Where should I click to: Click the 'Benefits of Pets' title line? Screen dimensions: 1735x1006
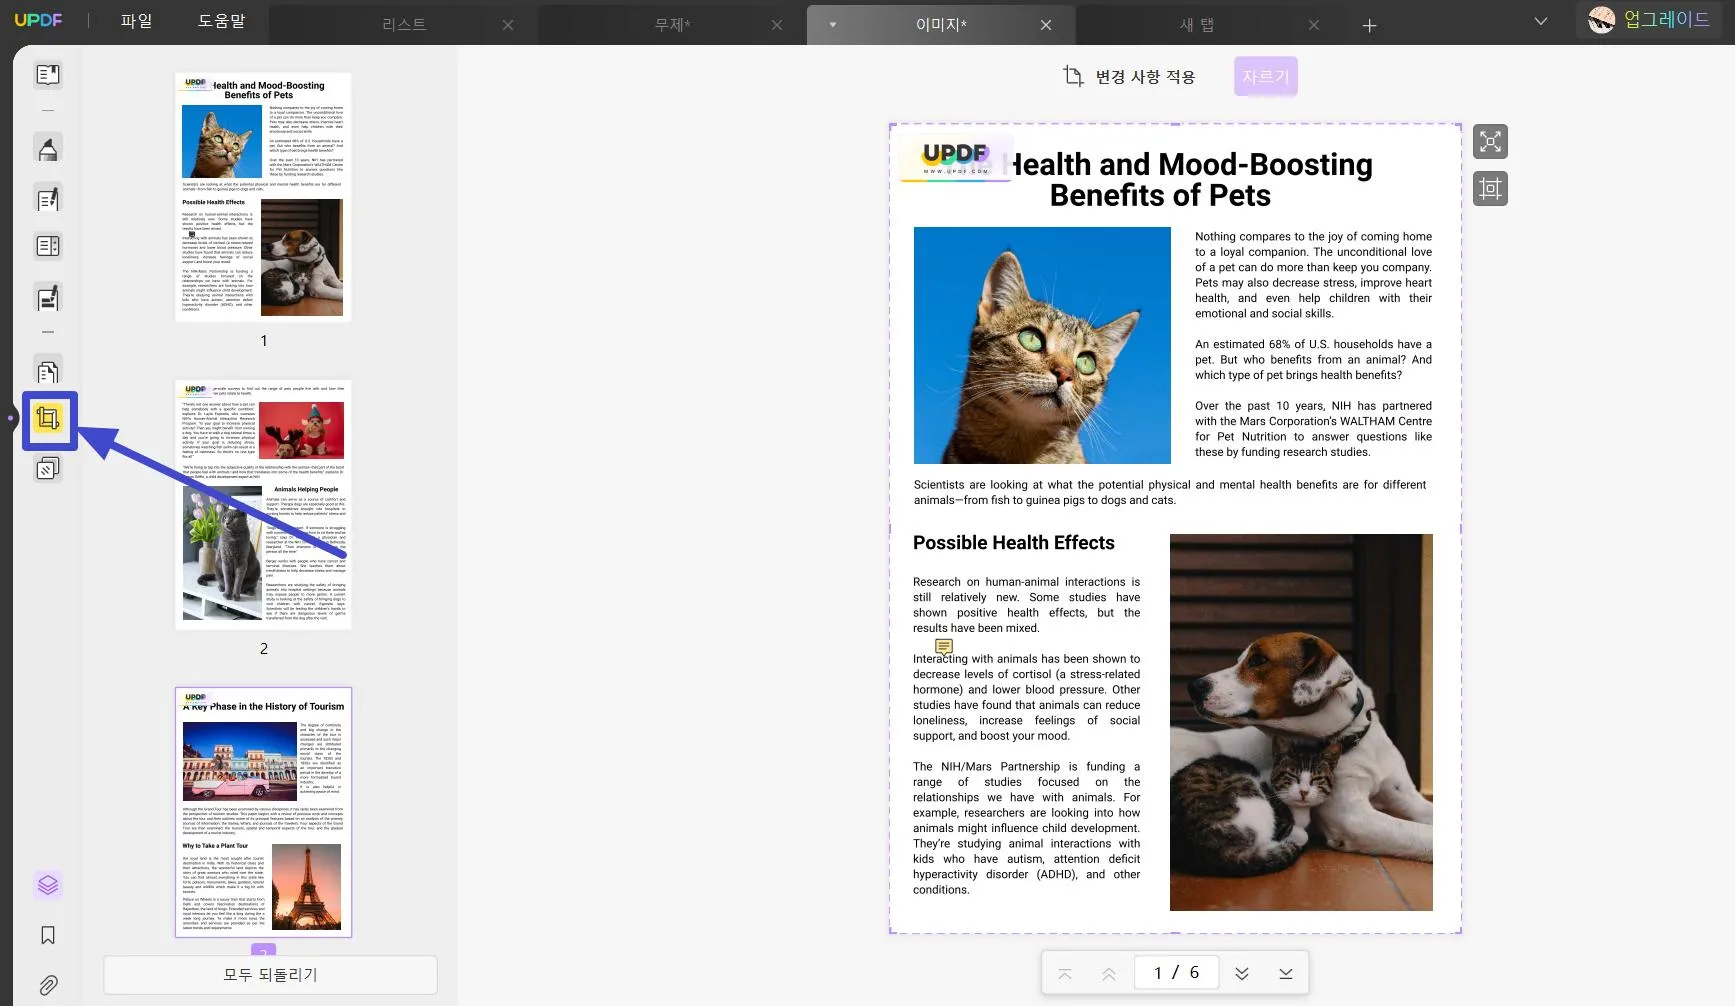(x=1160, y=196)
